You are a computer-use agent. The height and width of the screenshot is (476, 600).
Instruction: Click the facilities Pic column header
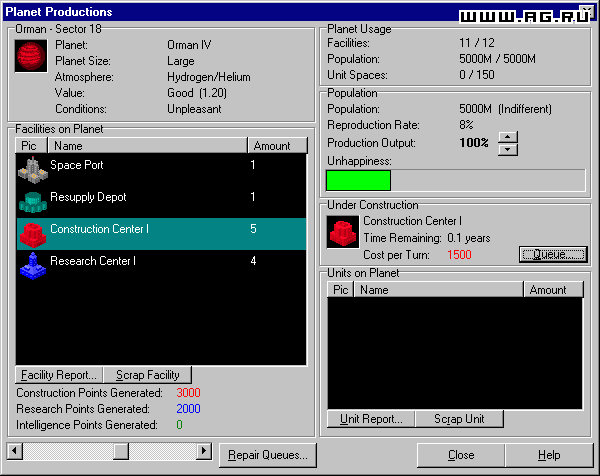[x=31, y=146]
